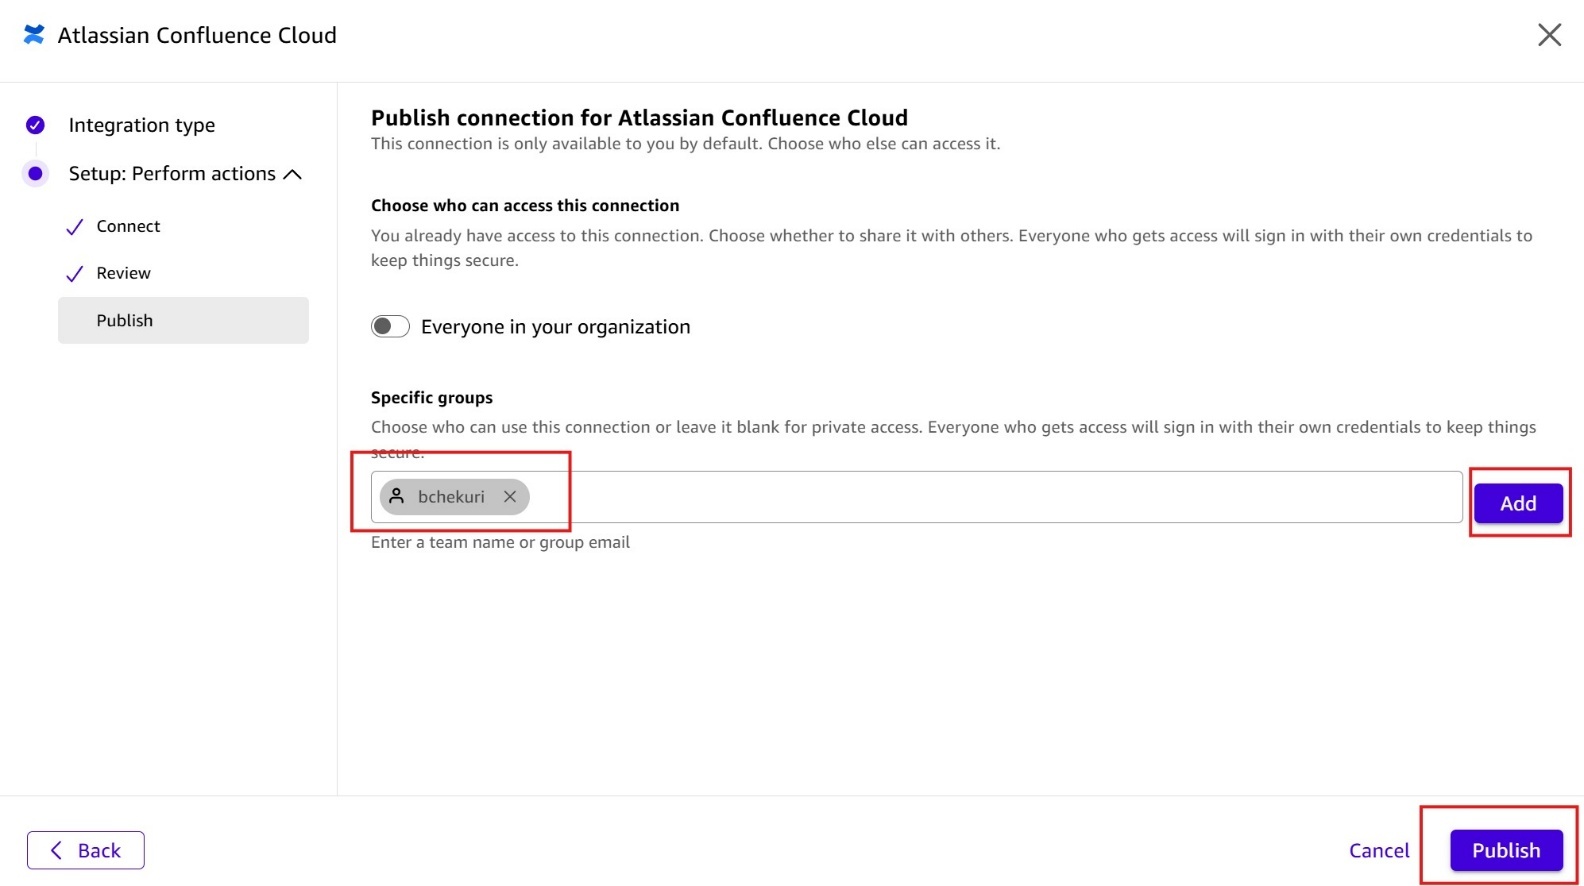The height and width of the screenshot is (886, 1584).
Task: Toggle Everyone in your organization switch
Action: click(x=390, y=327)
